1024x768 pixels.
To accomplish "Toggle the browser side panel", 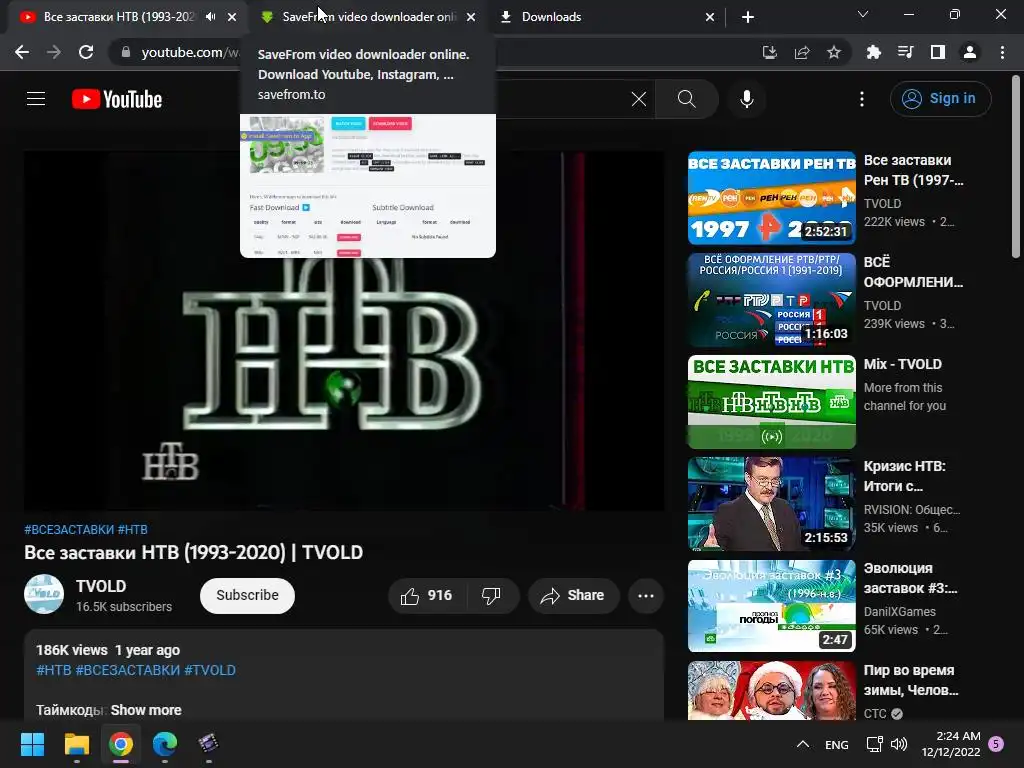I will pyautogui.click(x=938, y=52).
